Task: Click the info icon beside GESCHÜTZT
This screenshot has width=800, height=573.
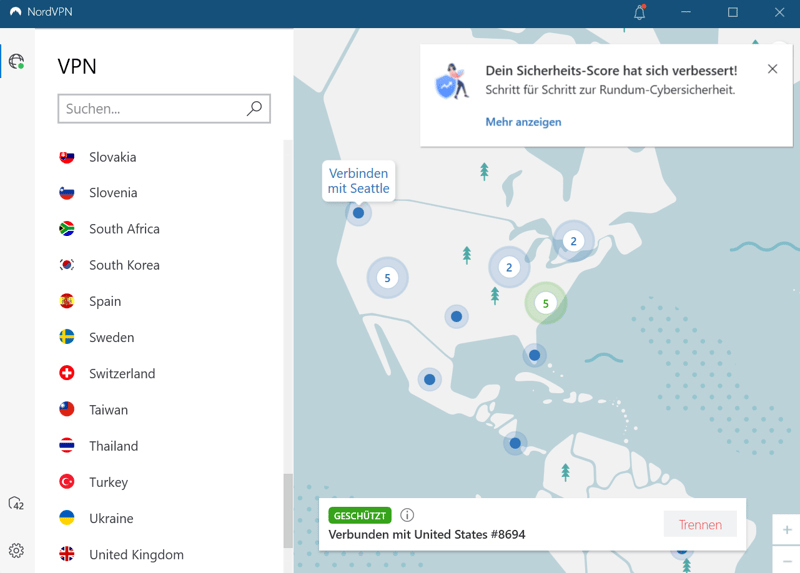Action: [407, 515]
